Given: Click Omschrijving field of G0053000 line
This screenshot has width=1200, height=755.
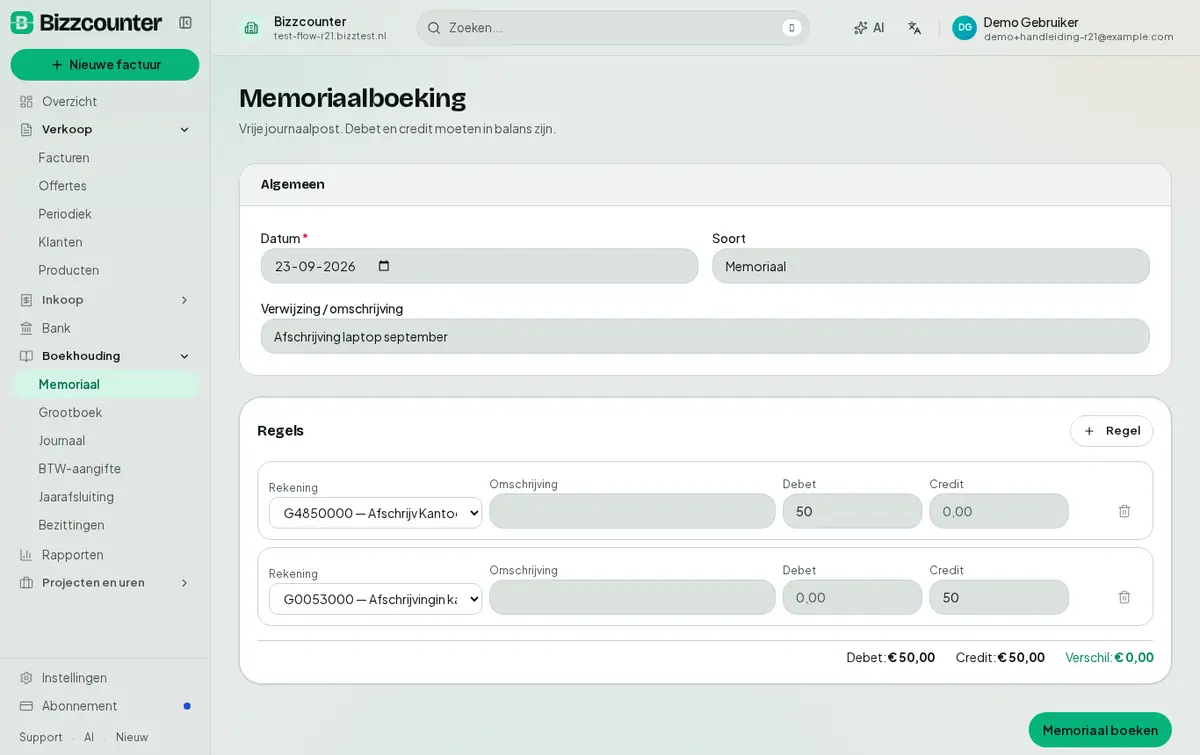Looking at the screenshot, I should coord(632,597).
